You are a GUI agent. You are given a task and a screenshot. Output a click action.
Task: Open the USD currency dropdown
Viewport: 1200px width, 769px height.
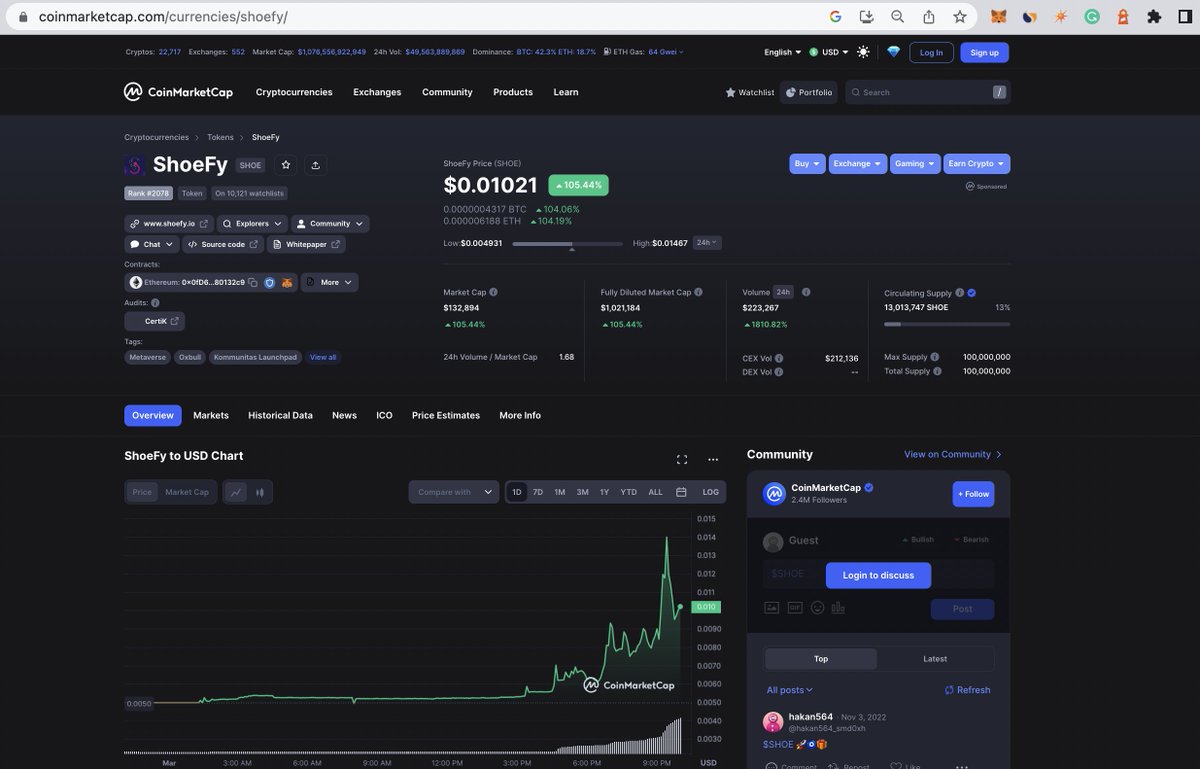(x=829, y=52)
